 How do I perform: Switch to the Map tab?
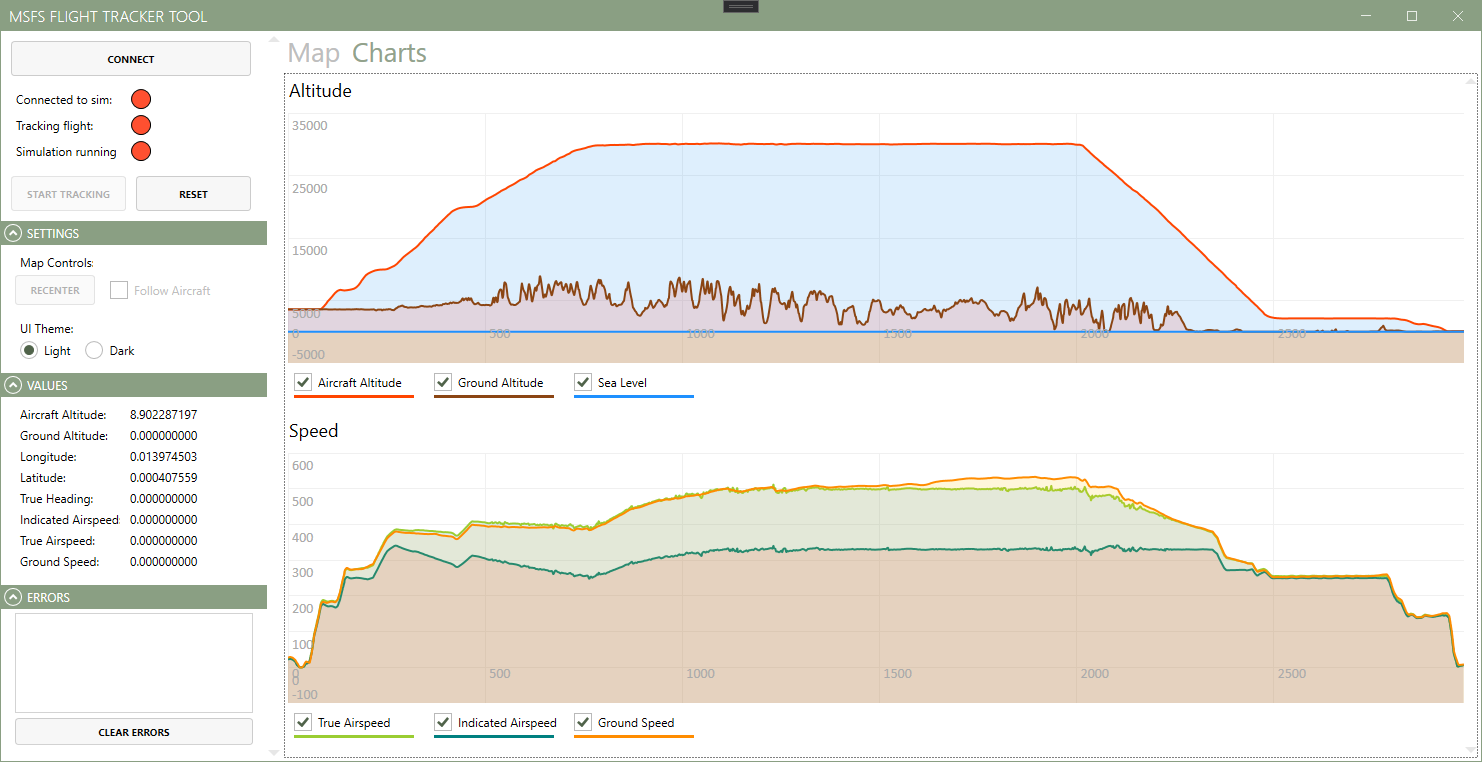coord(314,53)
